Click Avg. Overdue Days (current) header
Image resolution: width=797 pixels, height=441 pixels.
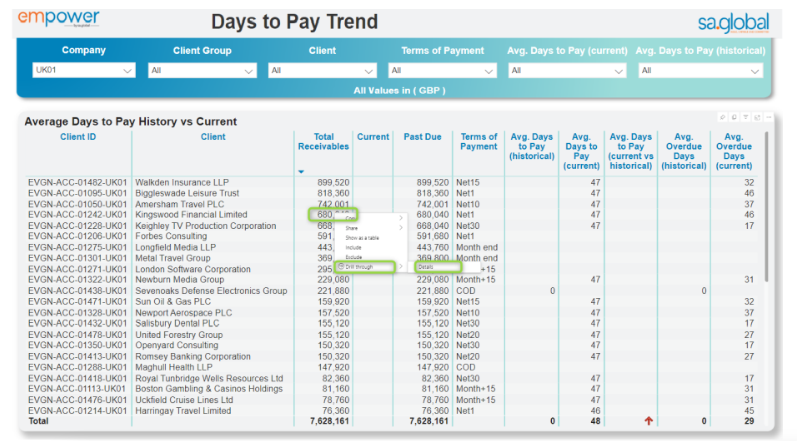point(734,151)
